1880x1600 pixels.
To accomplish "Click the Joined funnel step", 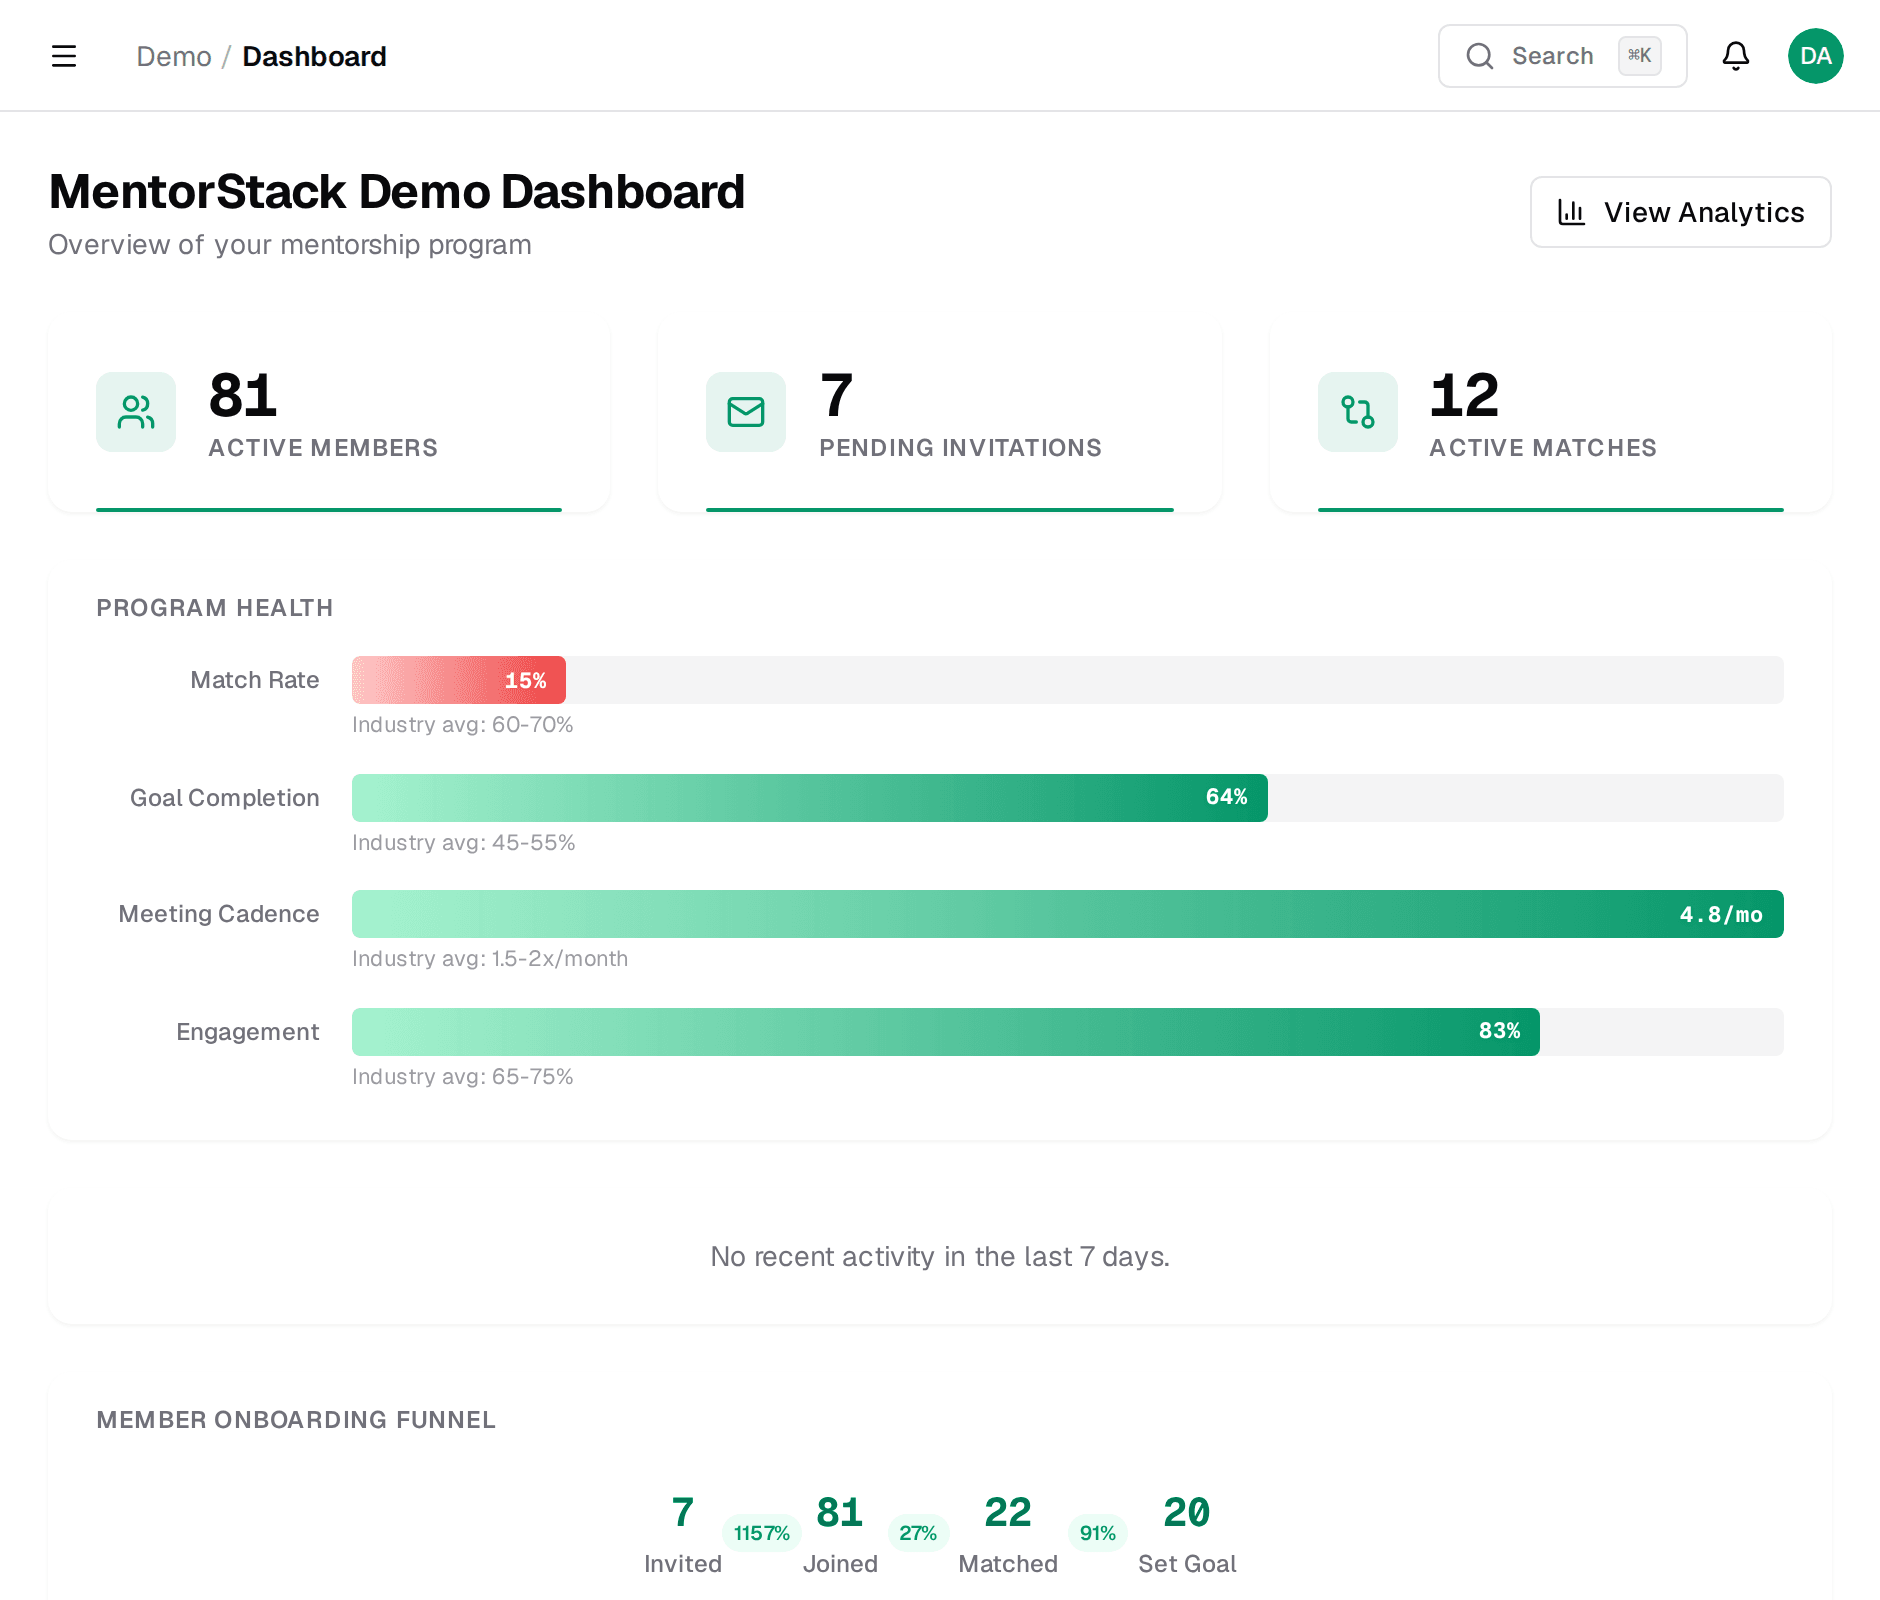I will 840,1534.
